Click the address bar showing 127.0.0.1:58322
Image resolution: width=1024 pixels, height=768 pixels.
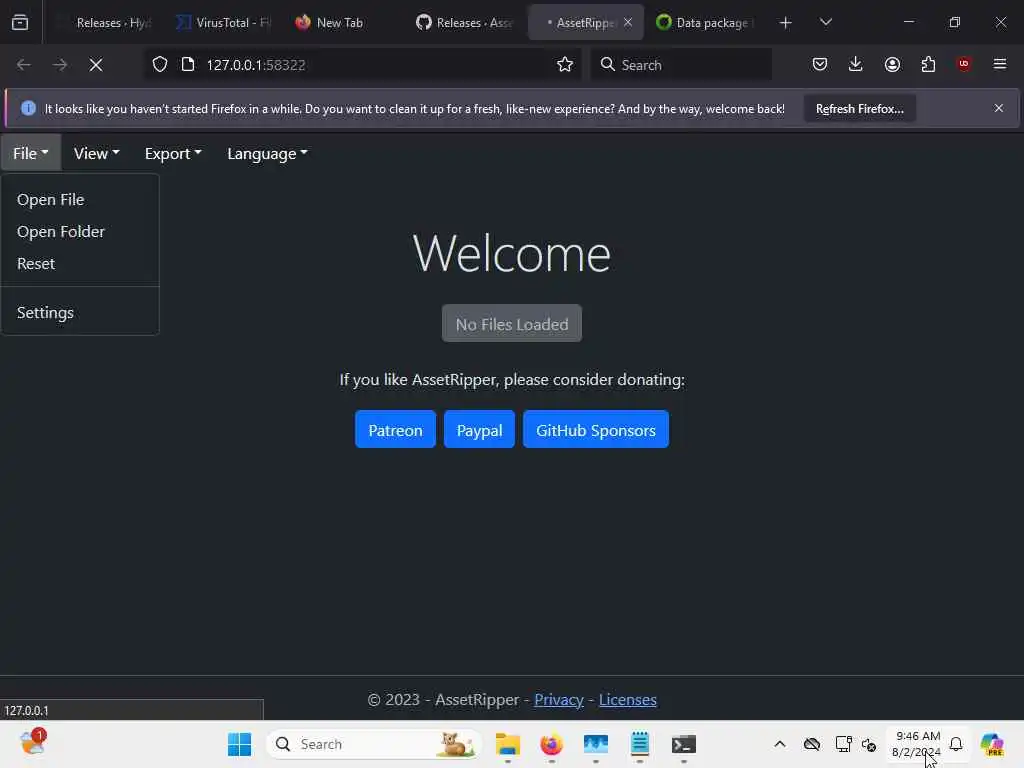coord(362,65)
